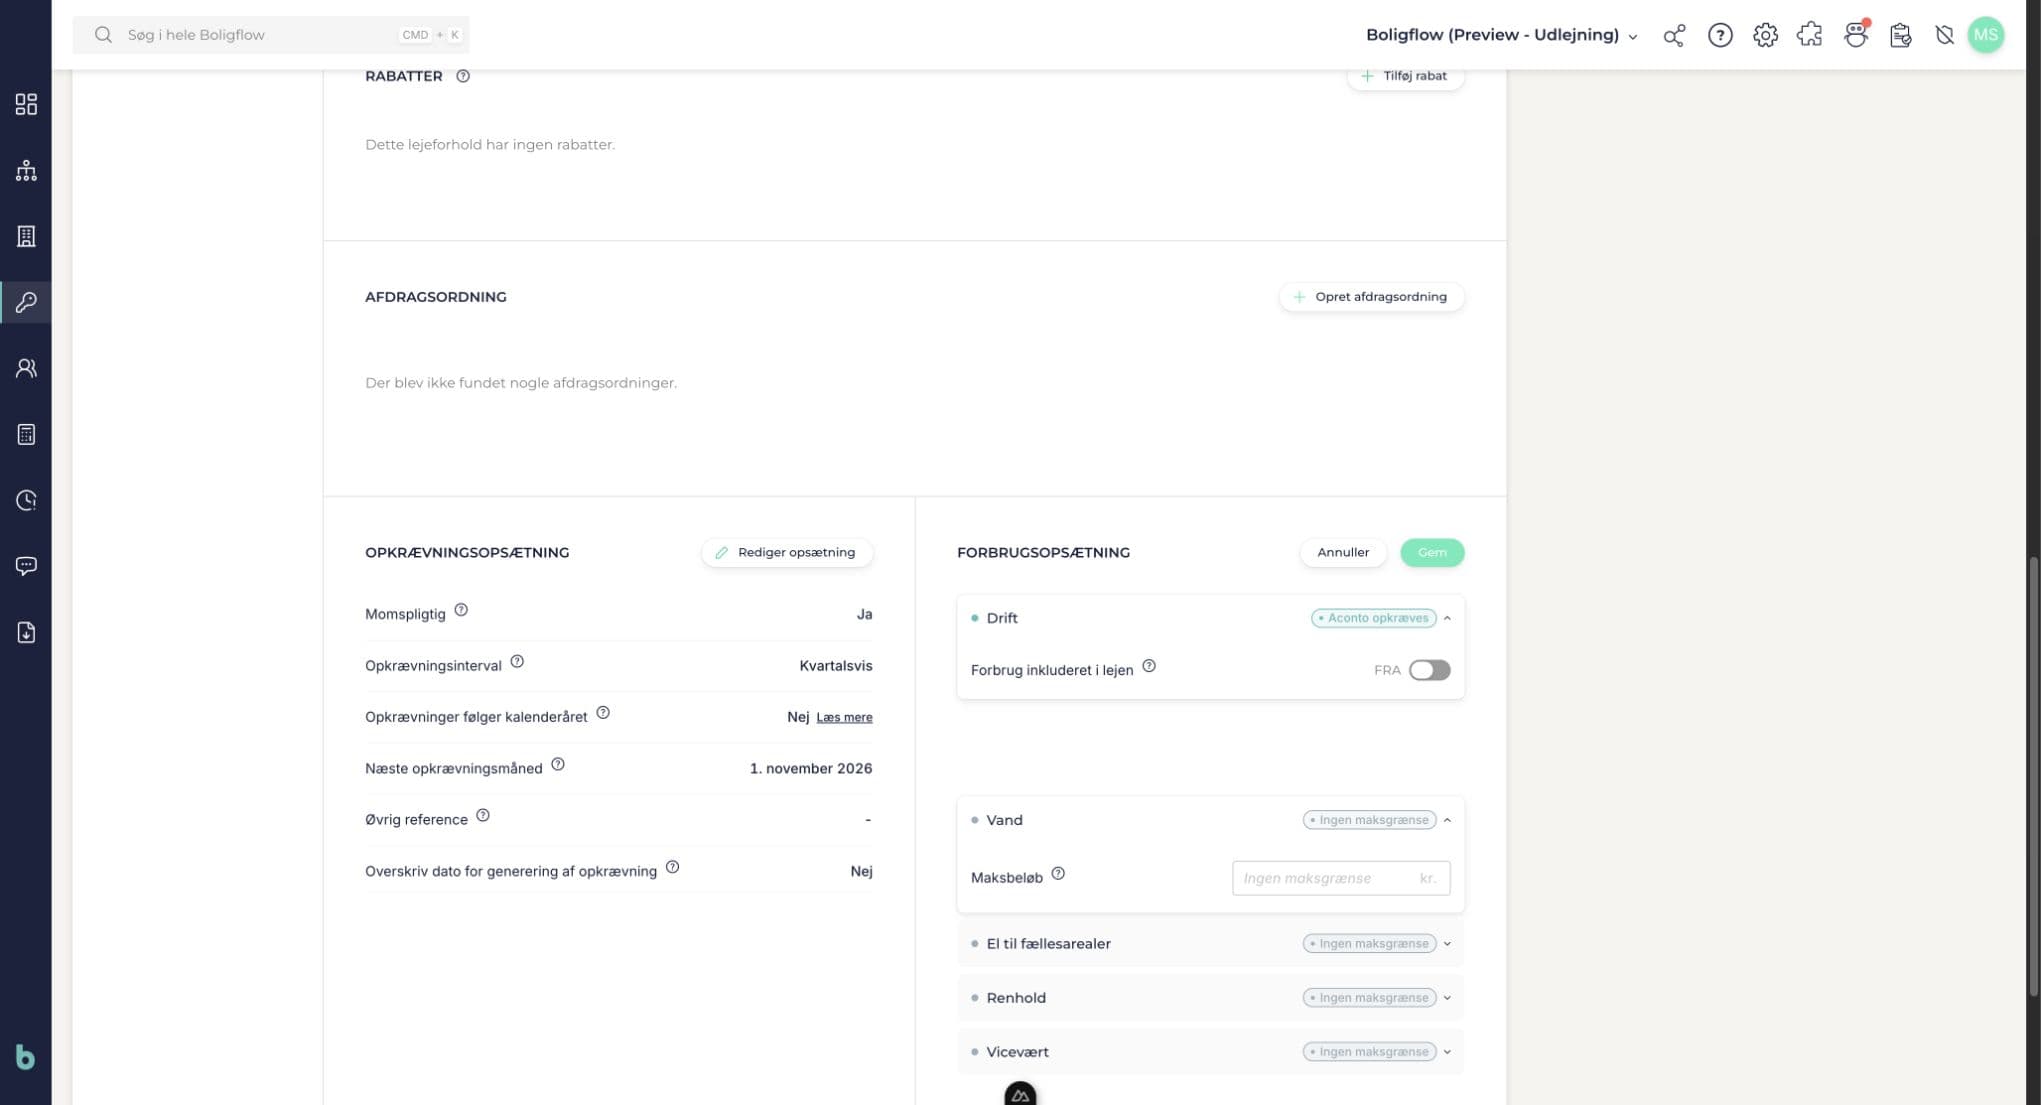Collapse the Vand consumption section
The width and height of the screenshot is (2041, 1105).
(1447, 820)
